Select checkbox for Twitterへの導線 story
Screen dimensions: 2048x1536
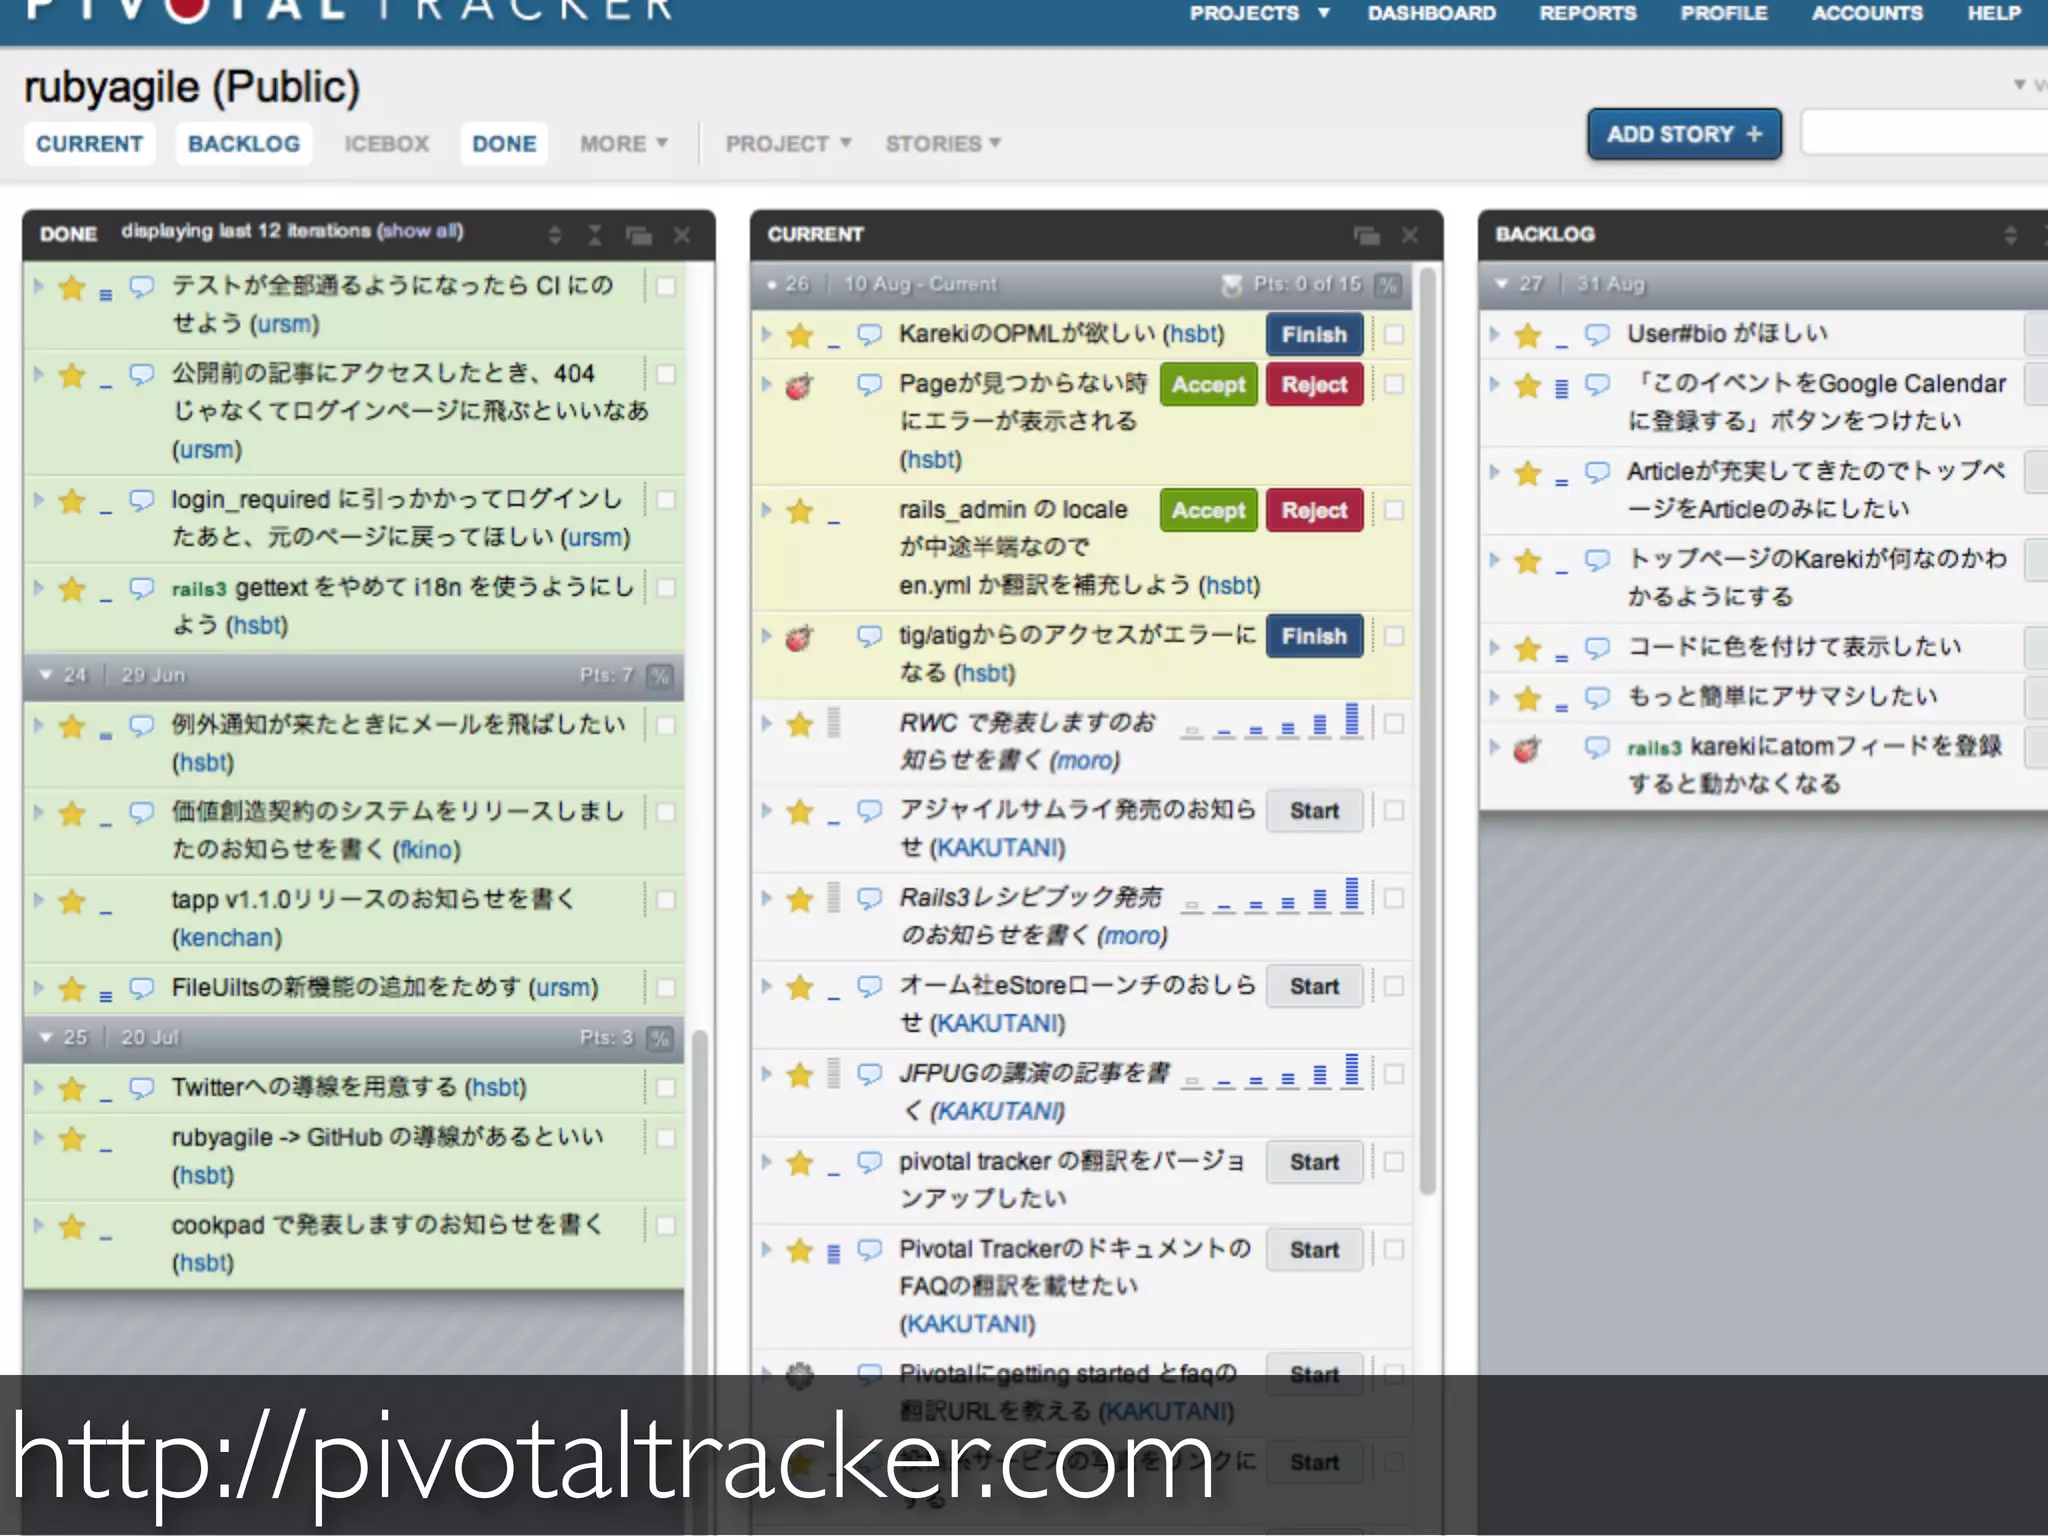666,1088
